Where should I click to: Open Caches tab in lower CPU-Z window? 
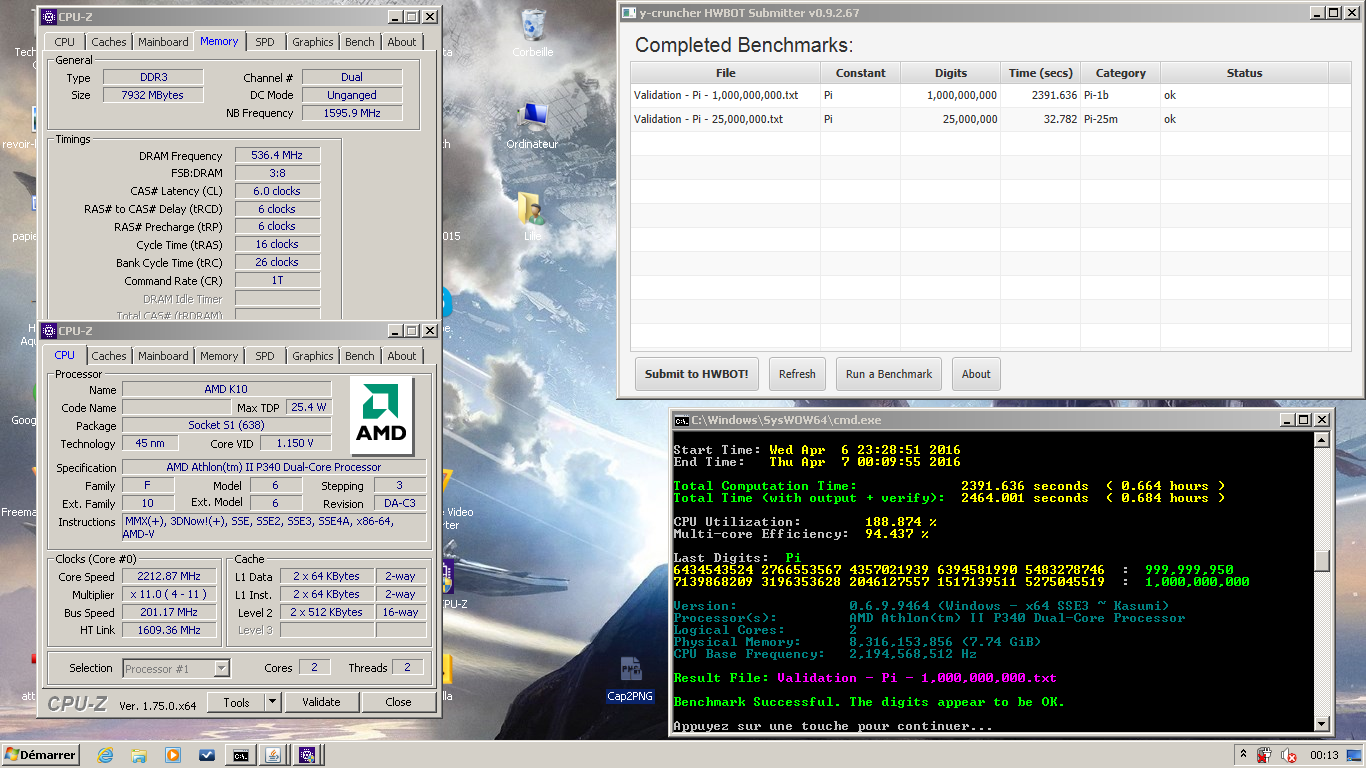(x=109, y=356)
